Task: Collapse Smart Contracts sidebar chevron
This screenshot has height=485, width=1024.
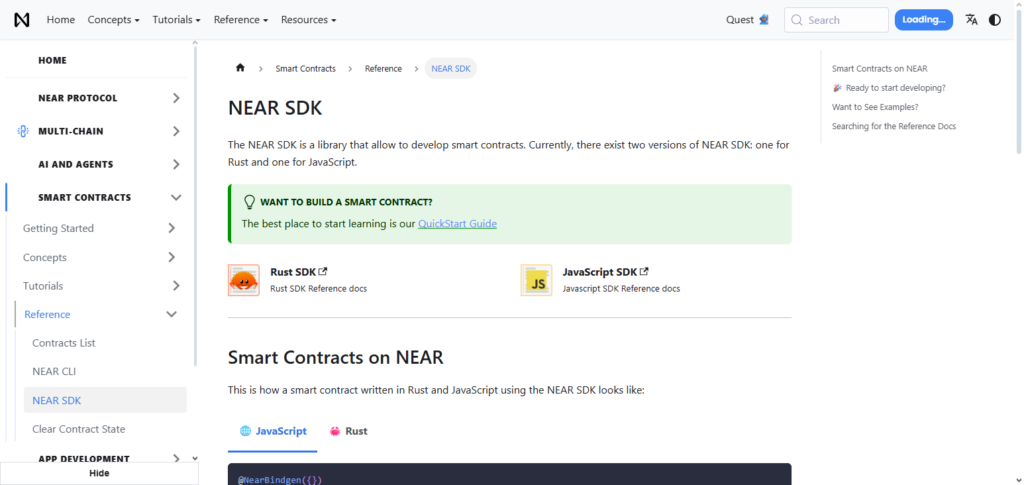Action: coord(176,197)
